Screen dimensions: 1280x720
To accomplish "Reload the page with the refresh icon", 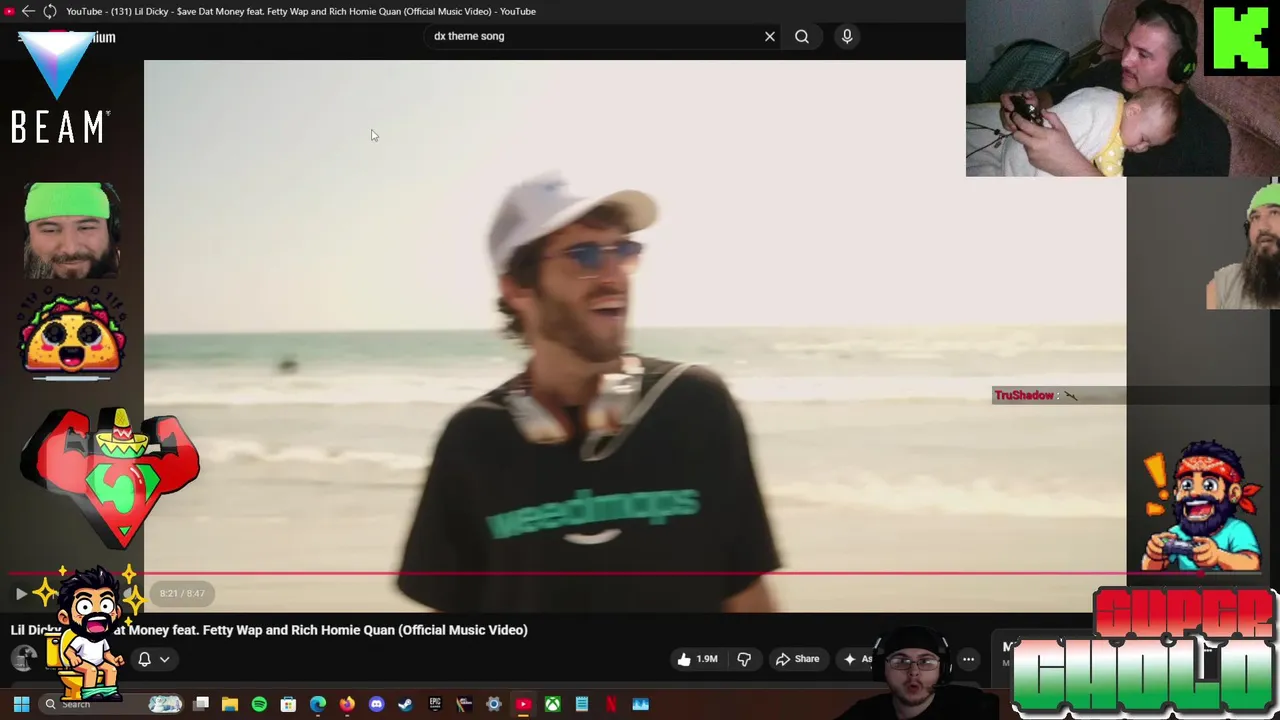I will point(49,11).
